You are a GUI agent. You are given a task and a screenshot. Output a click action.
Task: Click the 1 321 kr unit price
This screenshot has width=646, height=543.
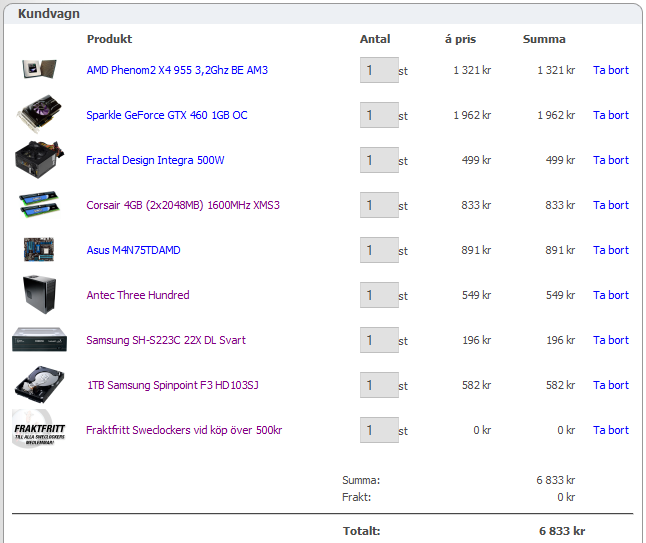coord(472,70)
